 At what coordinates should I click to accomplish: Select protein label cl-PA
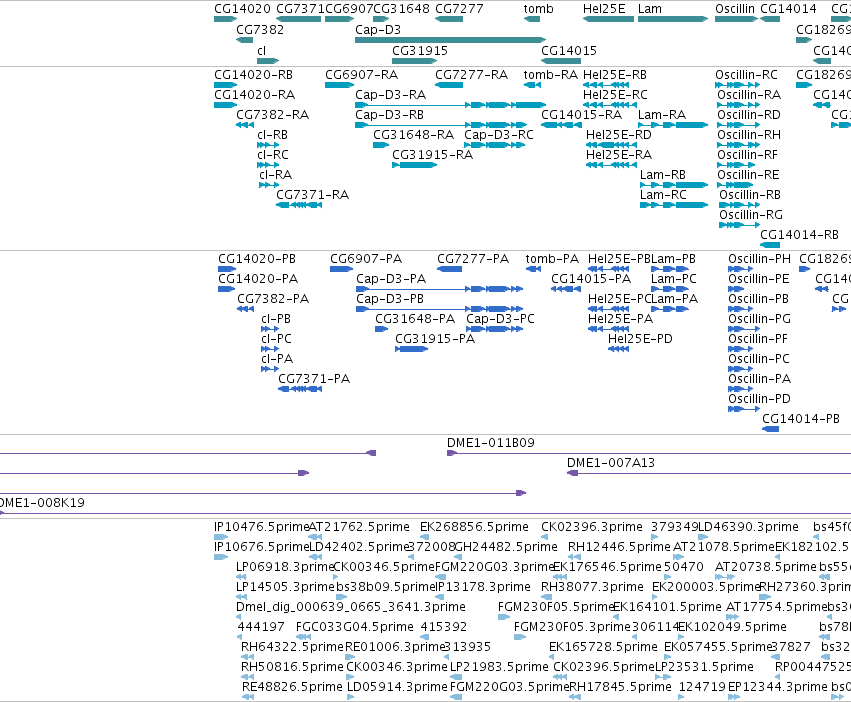coord(277,359)
